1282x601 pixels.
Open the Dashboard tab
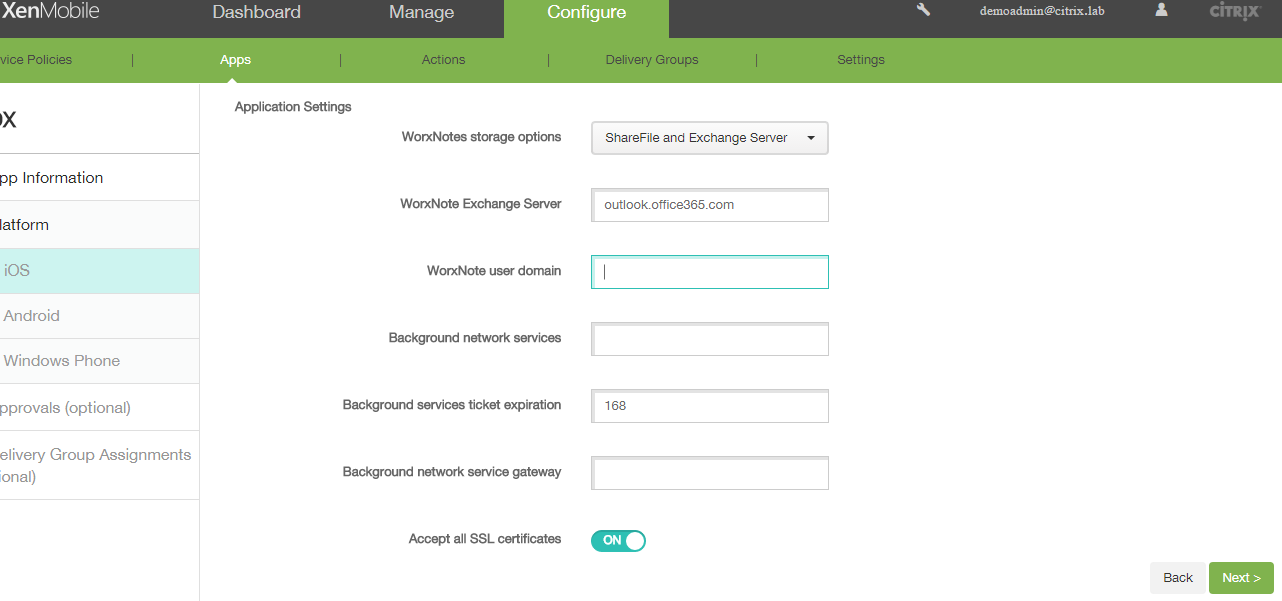[257, 13]
